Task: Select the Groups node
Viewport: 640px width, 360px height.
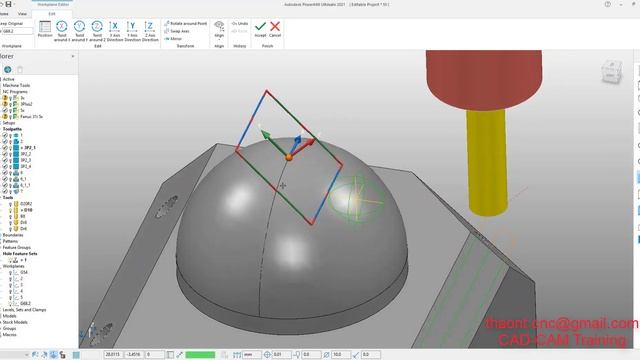Action: (9, 329)
